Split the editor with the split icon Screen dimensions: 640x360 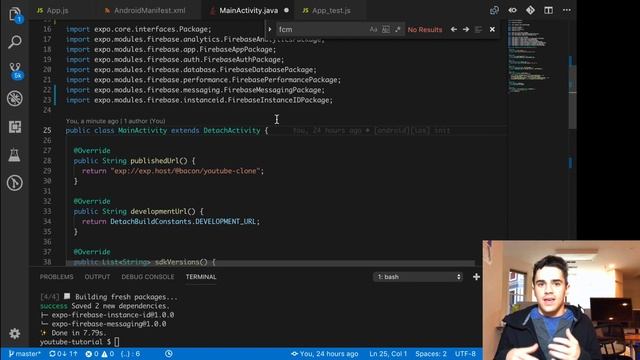(548, 10)
